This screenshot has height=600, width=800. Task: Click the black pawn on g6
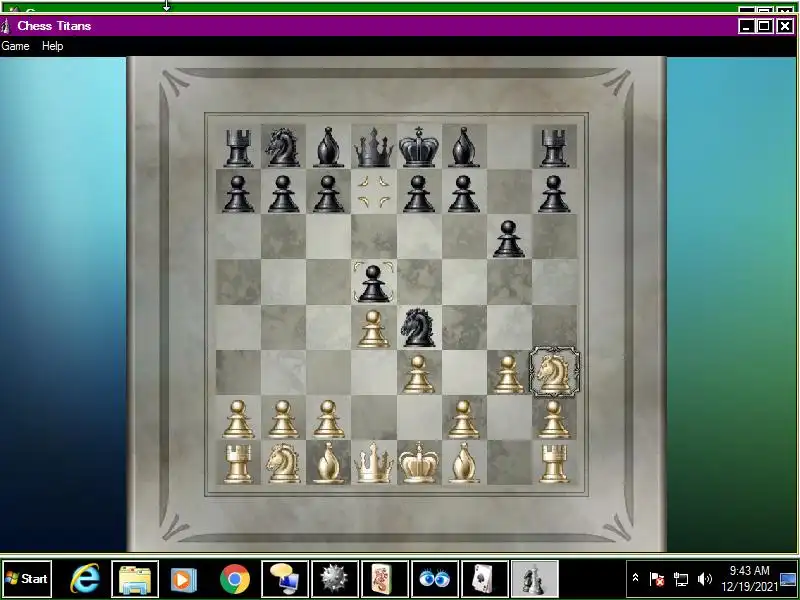point(508,238)
